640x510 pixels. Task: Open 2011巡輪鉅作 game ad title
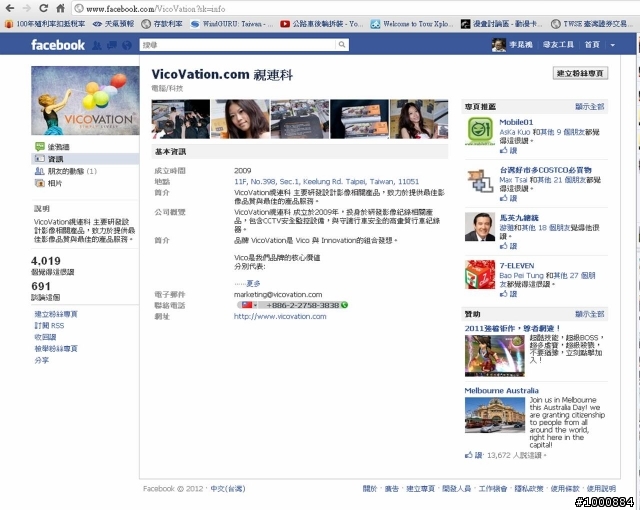(x=512, y=328)
